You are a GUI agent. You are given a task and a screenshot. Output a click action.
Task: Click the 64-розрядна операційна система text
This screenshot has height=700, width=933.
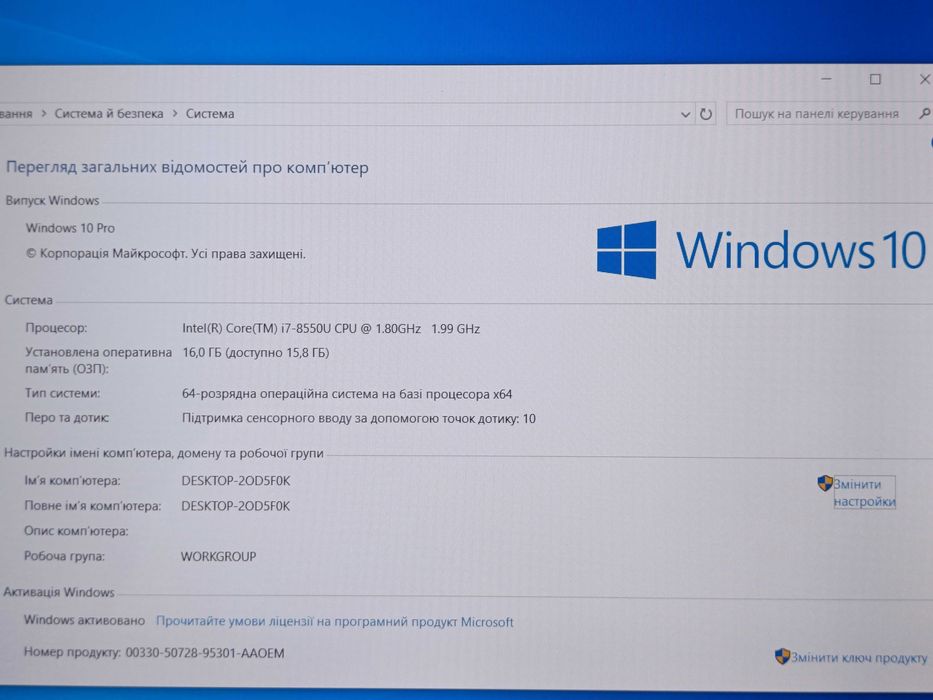coord(347,394)
